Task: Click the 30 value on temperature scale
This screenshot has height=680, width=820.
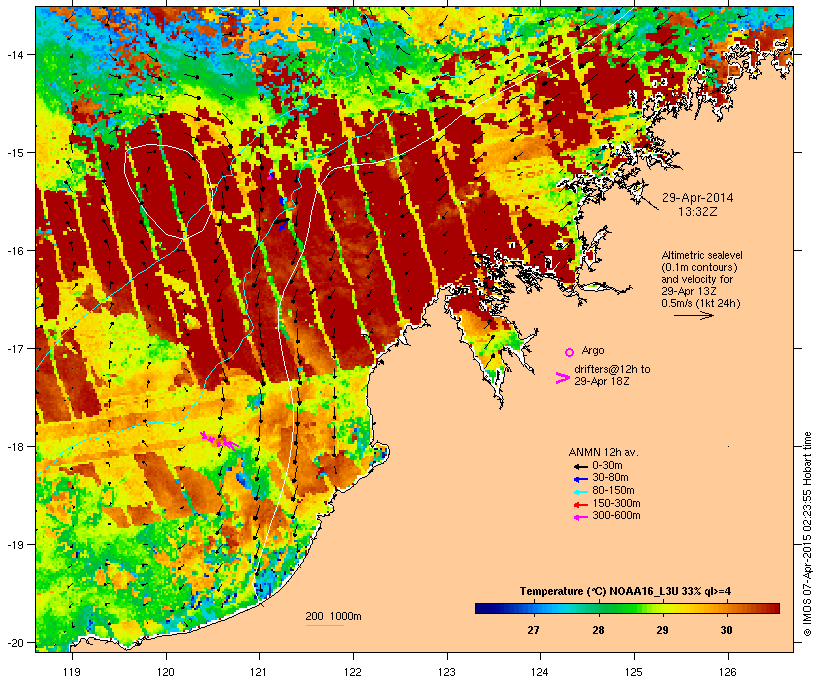Action: 726,630
